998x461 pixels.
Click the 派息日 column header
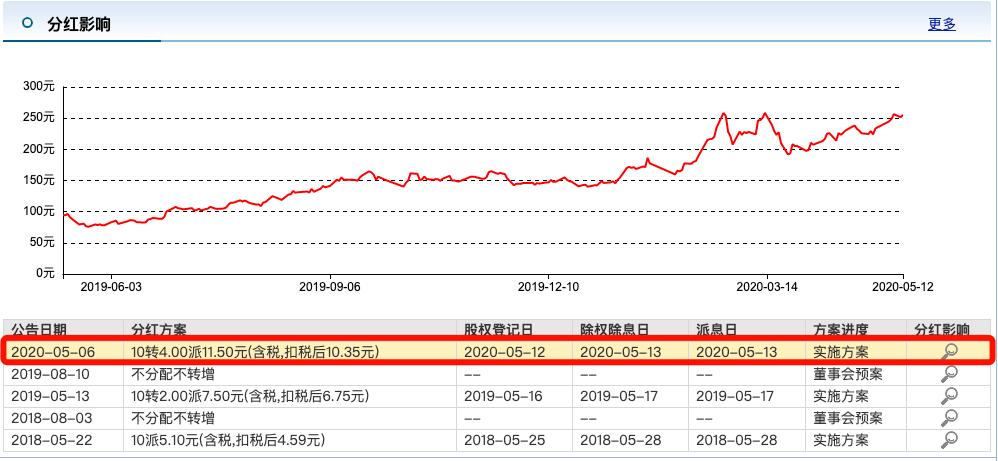click(x=717, y=330)
